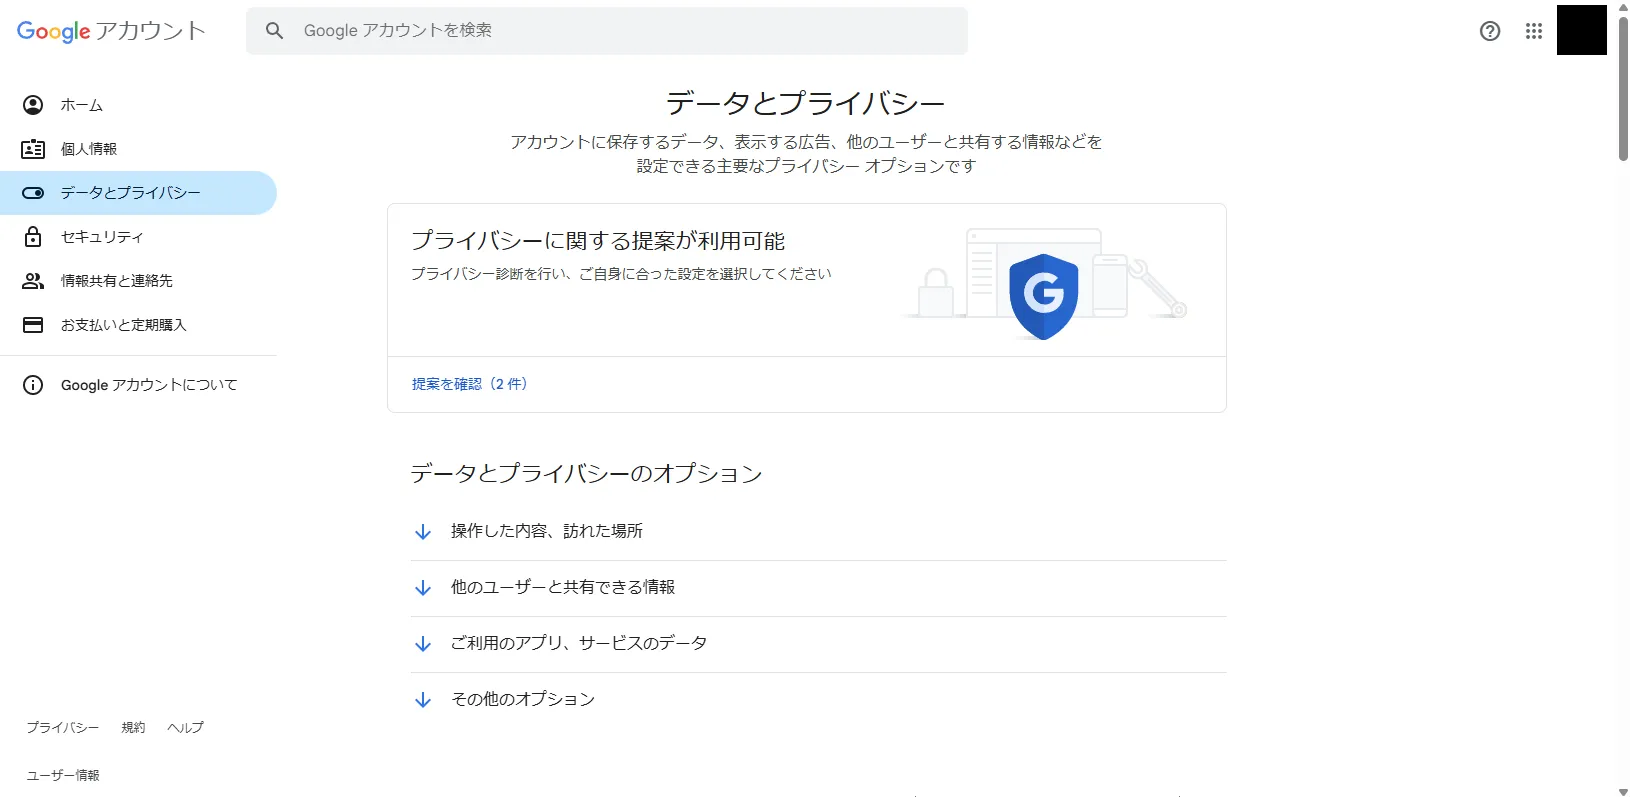Jump to 操作した内容、訪れた場所 section

pos(546,531)
